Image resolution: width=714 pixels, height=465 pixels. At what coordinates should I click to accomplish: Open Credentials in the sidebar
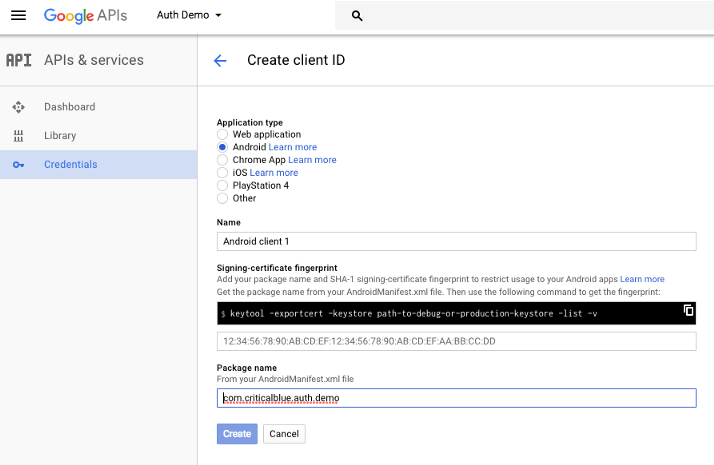[98, 164]
